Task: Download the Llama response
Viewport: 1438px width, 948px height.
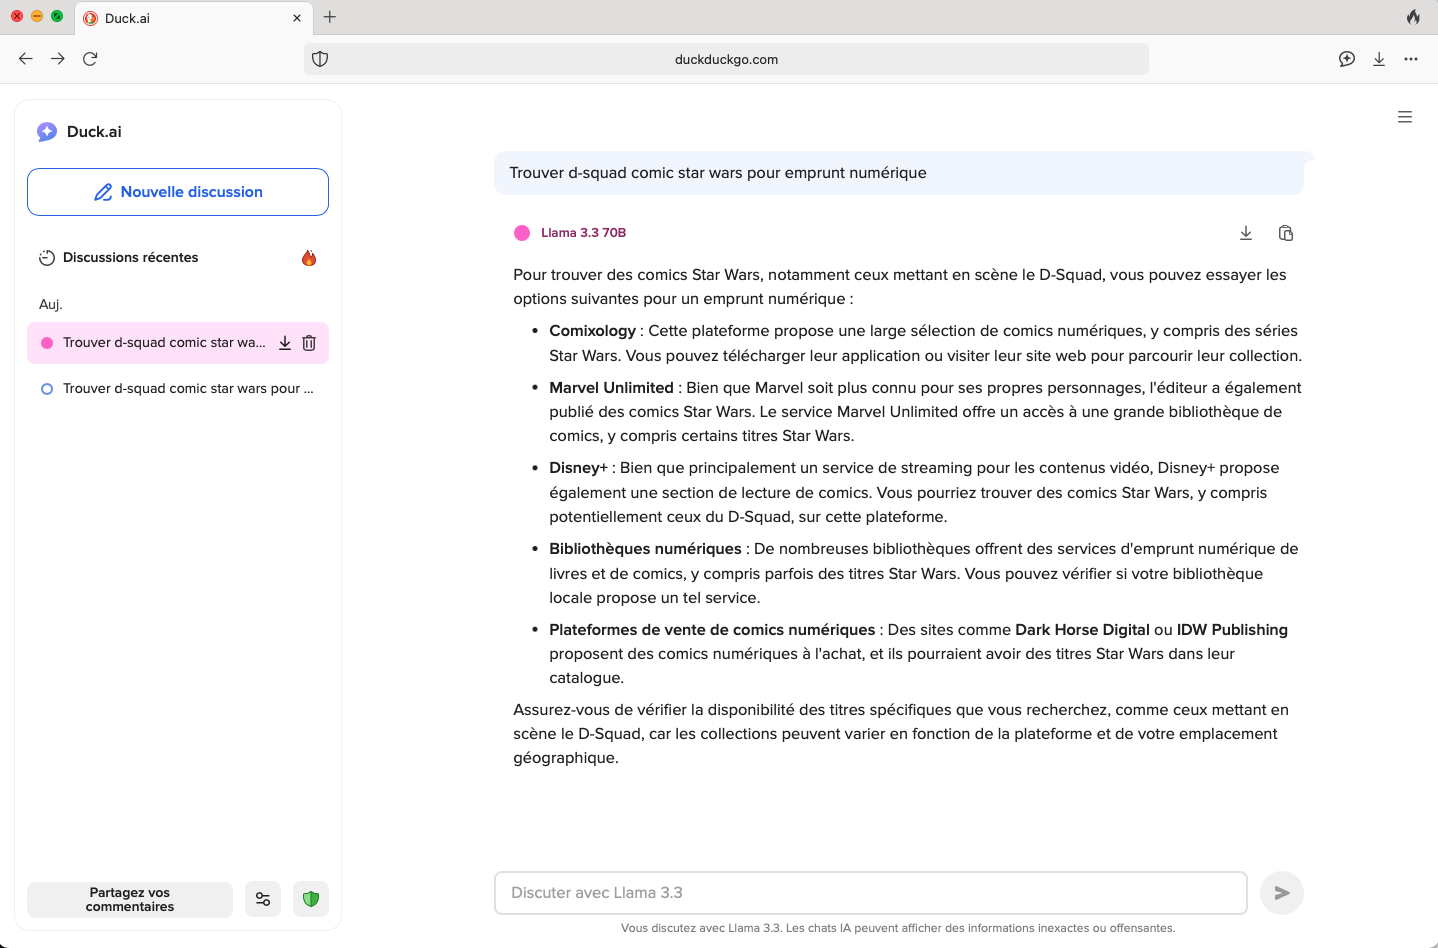Action: tap(1246, 233)
